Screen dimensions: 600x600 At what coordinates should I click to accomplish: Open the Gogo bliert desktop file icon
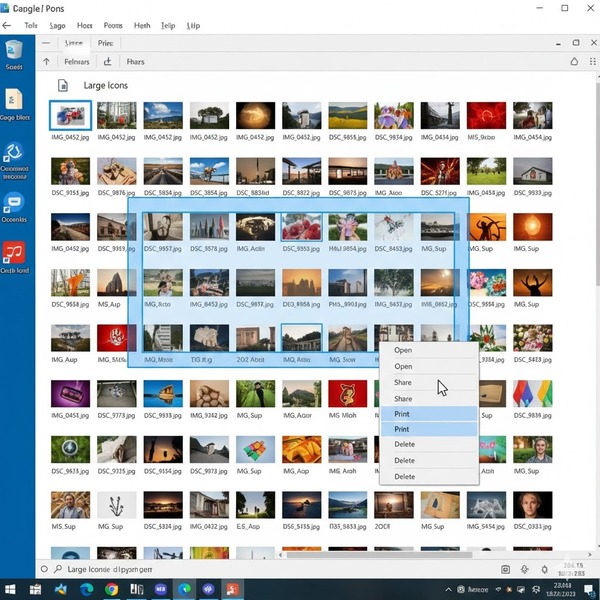point(14,104)
